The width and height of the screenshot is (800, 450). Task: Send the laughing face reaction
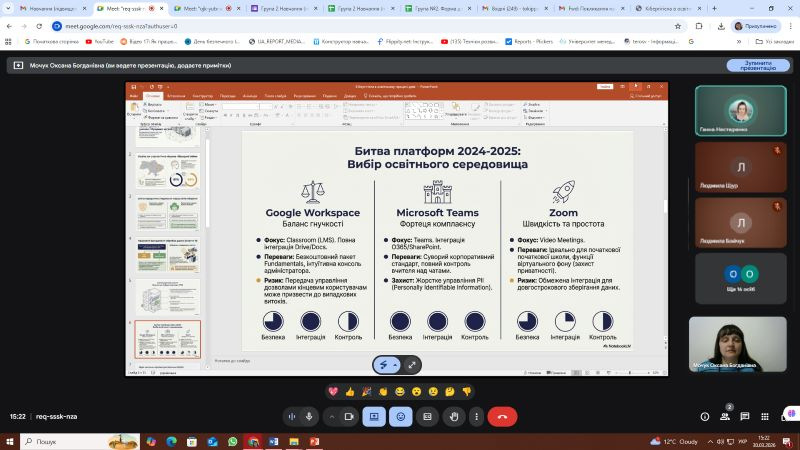pos(400,392)
